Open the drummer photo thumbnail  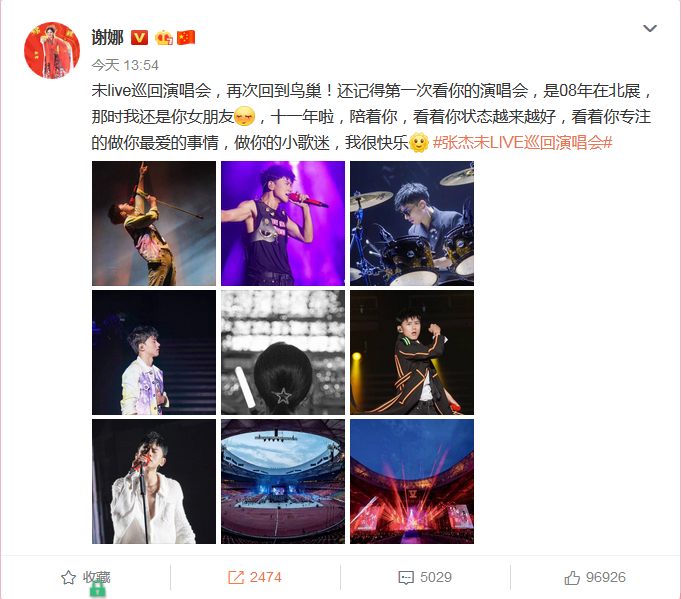point(412,223)
